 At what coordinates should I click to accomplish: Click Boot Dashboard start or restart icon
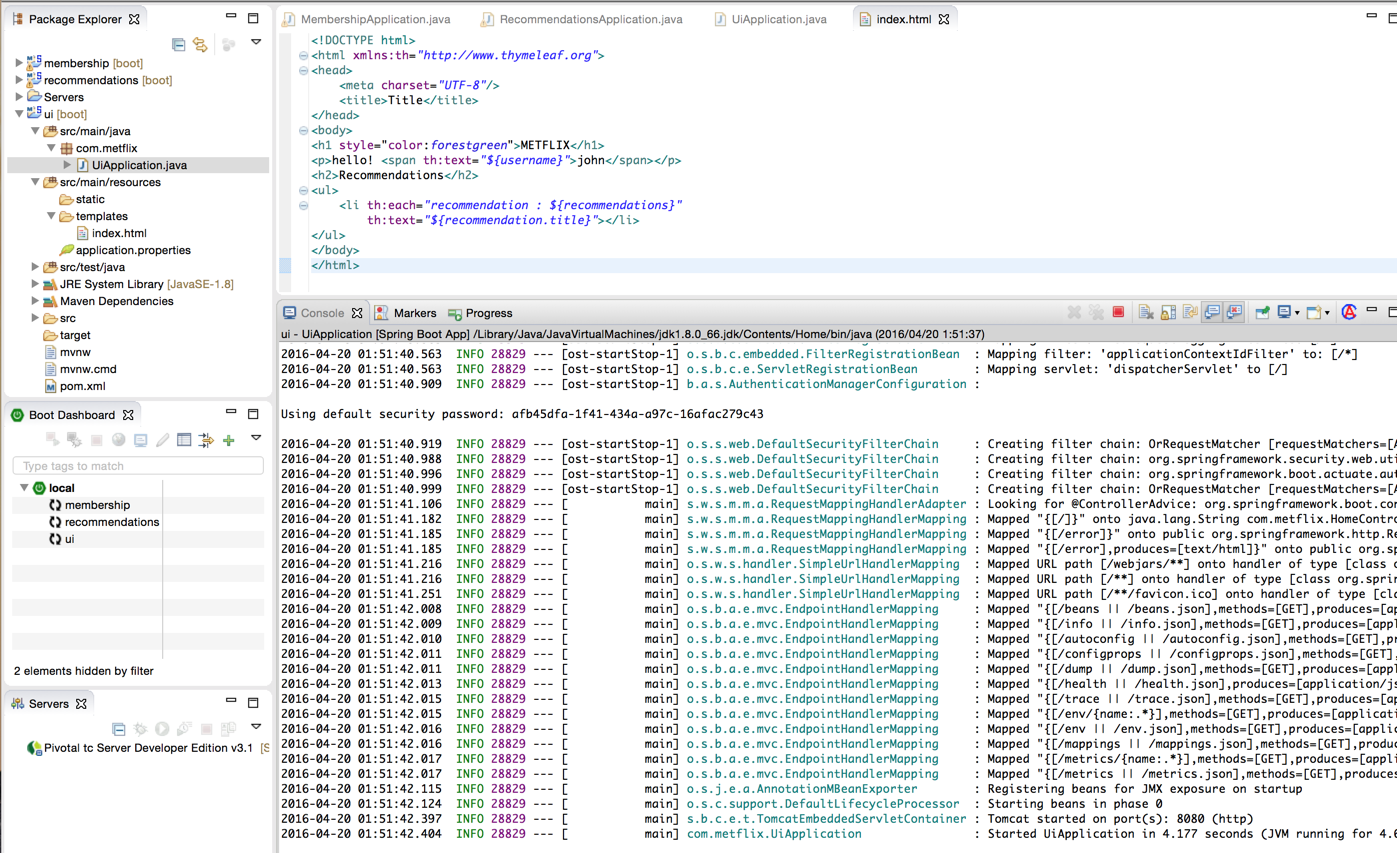(52, 440)
